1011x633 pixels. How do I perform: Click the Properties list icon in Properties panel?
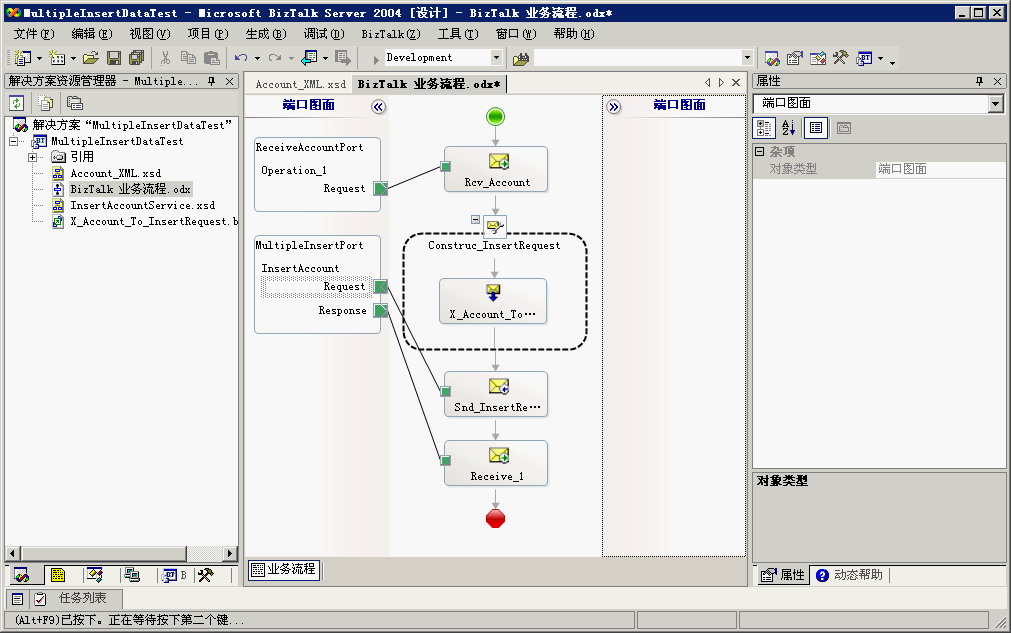816,128
